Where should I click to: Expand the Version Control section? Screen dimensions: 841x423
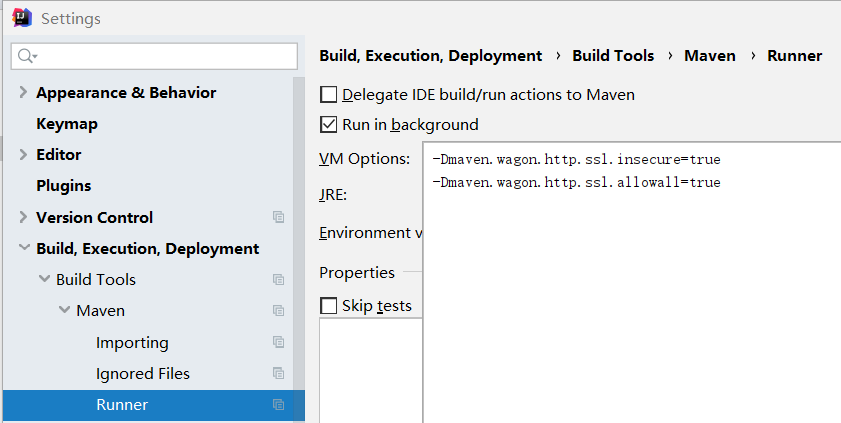pyautogui.click(x=23, y=217)
